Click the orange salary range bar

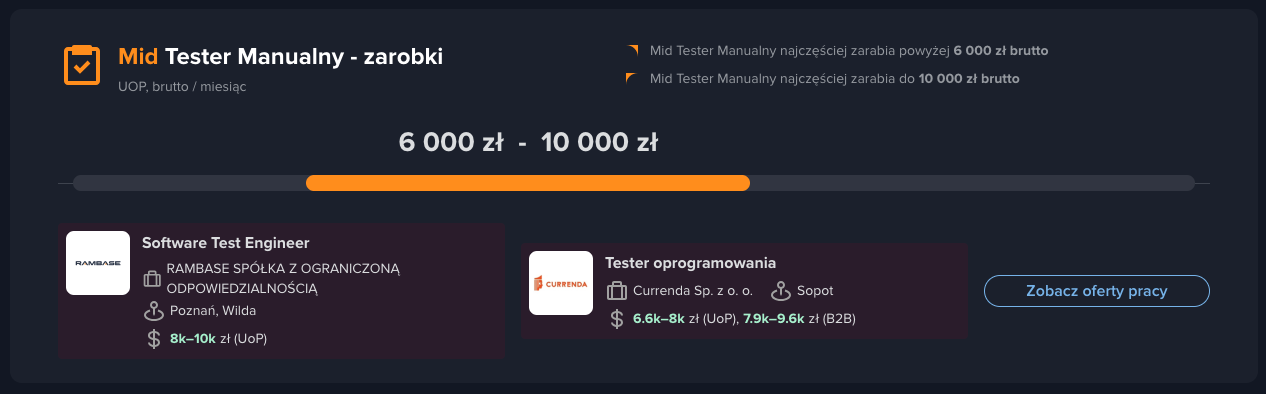(528, 183)
